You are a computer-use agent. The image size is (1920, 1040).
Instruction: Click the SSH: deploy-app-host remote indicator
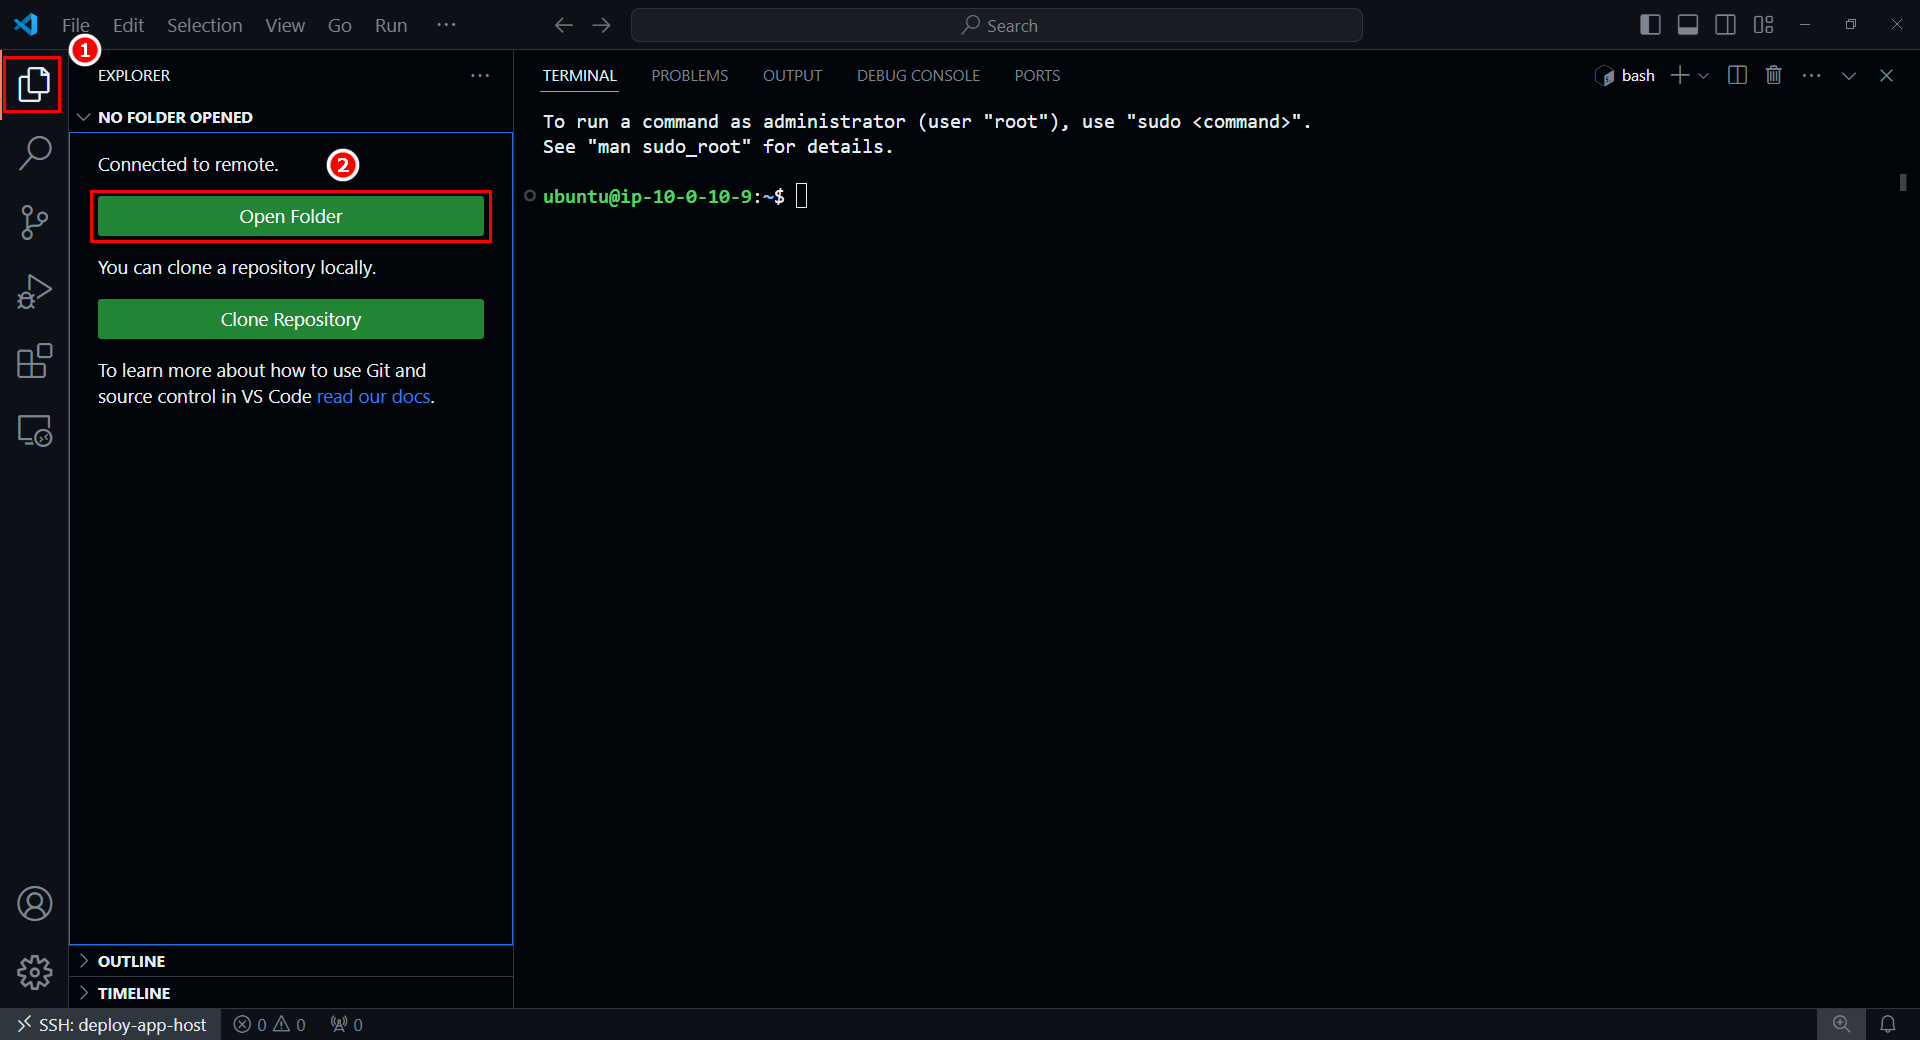tap(111, 1025)
